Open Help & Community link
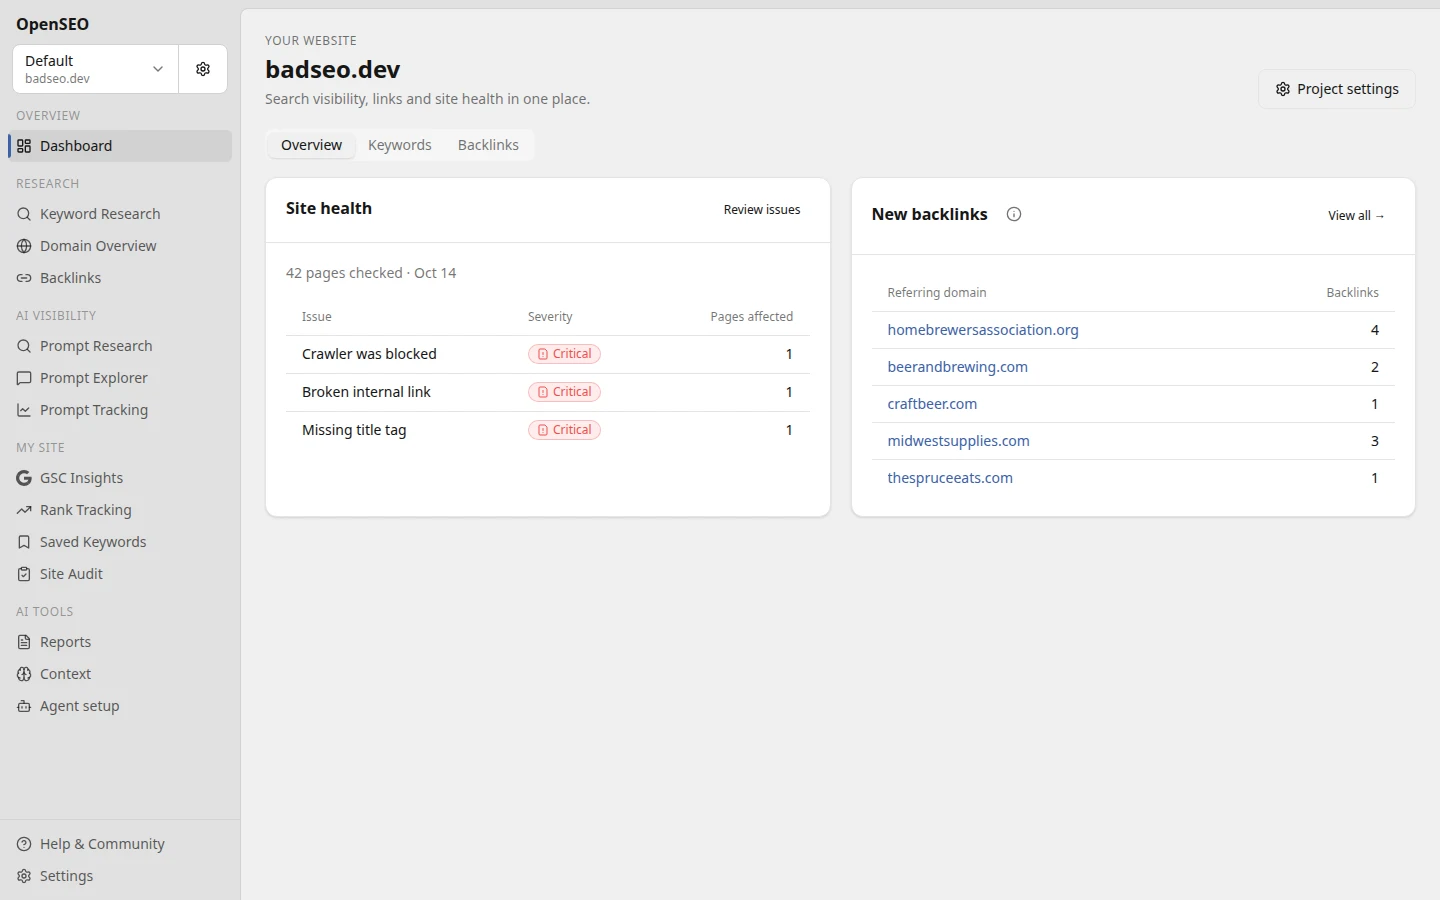The height and width of the screenshot is (900, 1440). 120,844
